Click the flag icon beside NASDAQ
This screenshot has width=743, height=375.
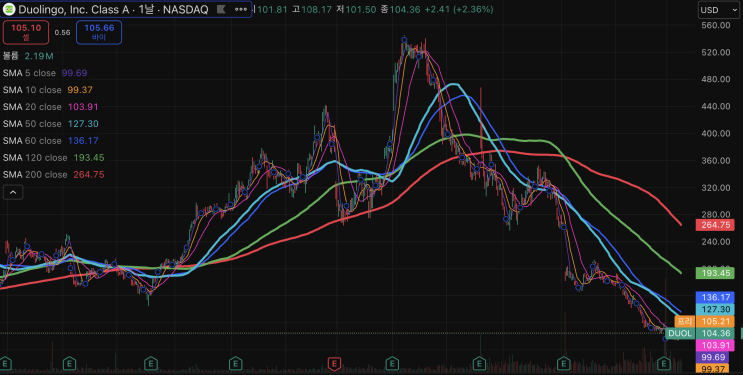(221, 9)
